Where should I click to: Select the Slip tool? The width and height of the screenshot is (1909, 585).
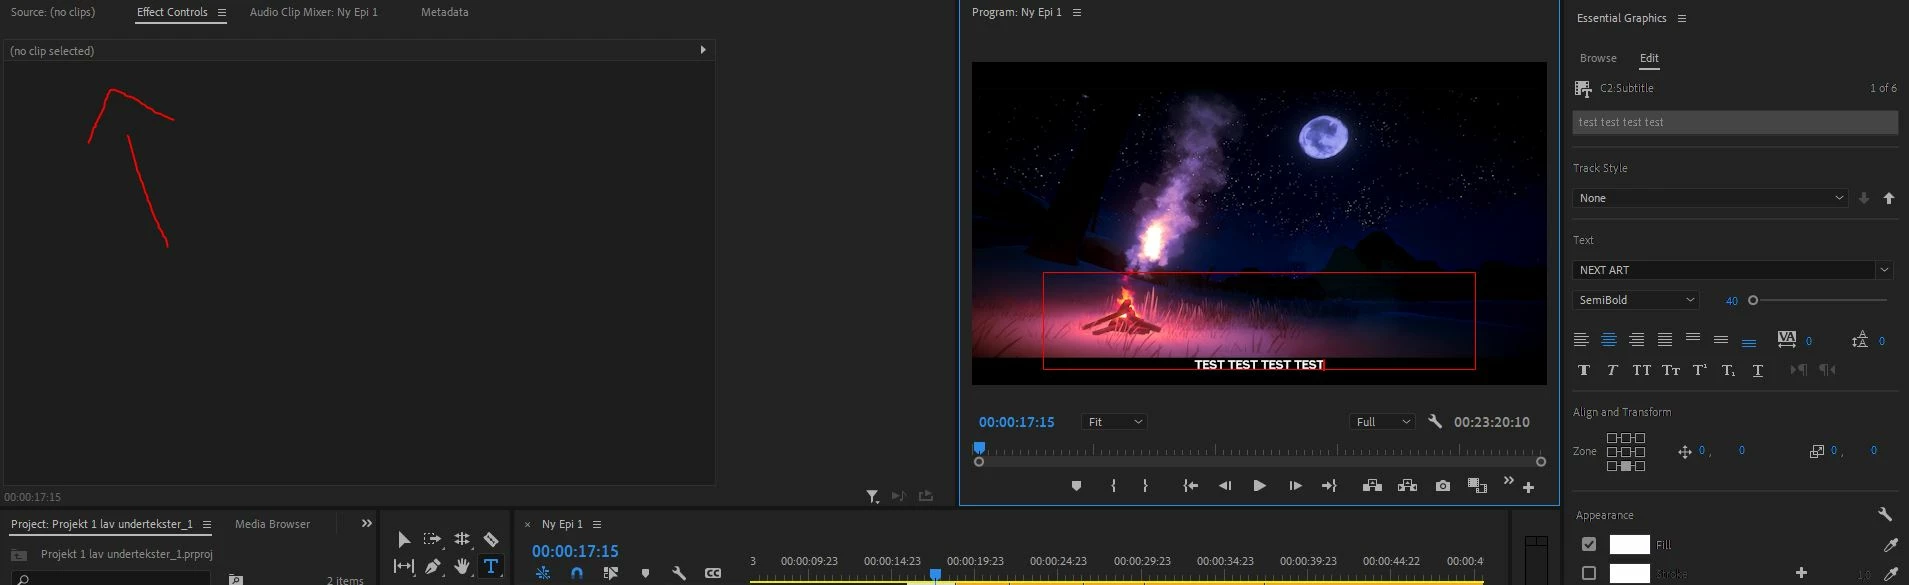(x=404, y=566)
